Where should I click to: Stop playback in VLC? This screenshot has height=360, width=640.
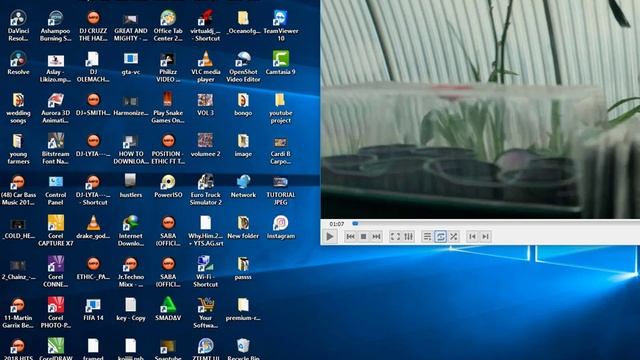pos(363,236)
